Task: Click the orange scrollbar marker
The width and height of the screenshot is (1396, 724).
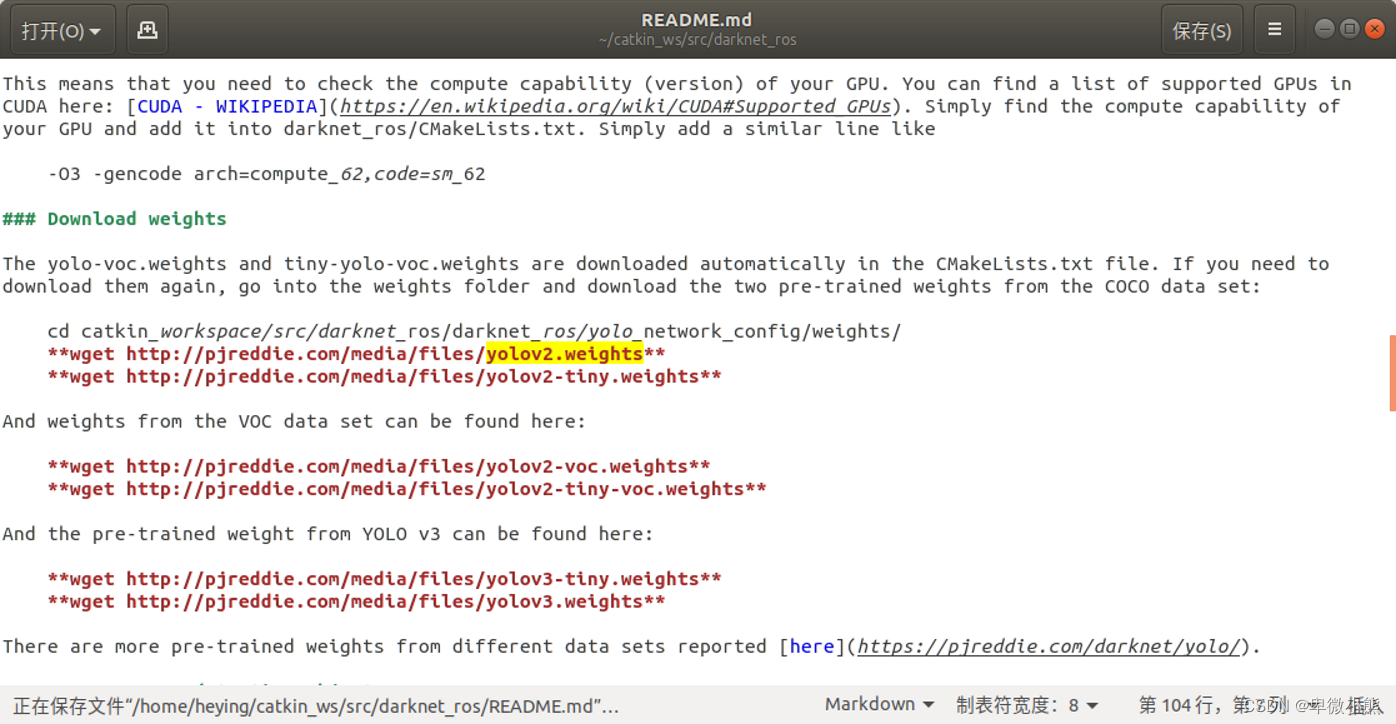Action: click(1392, 373)
